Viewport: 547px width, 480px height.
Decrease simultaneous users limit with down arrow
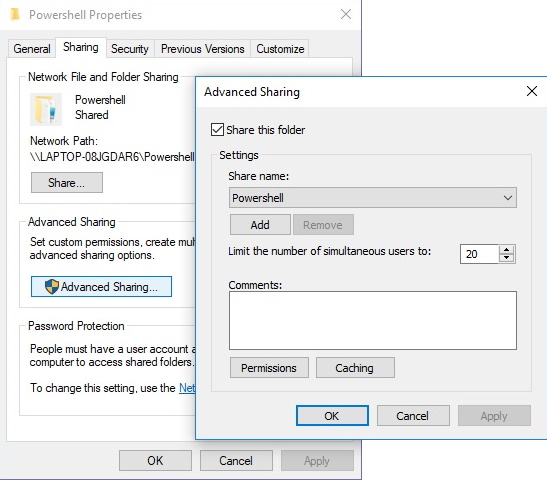point(506,258)
